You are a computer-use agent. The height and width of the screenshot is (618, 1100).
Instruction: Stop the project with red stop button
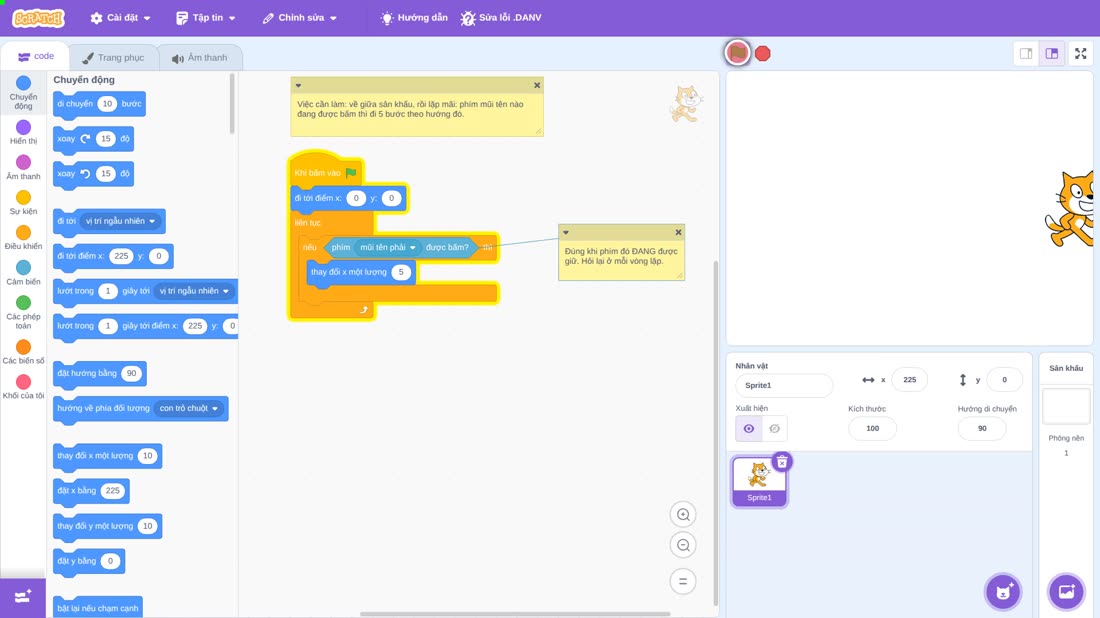point(763,53)
